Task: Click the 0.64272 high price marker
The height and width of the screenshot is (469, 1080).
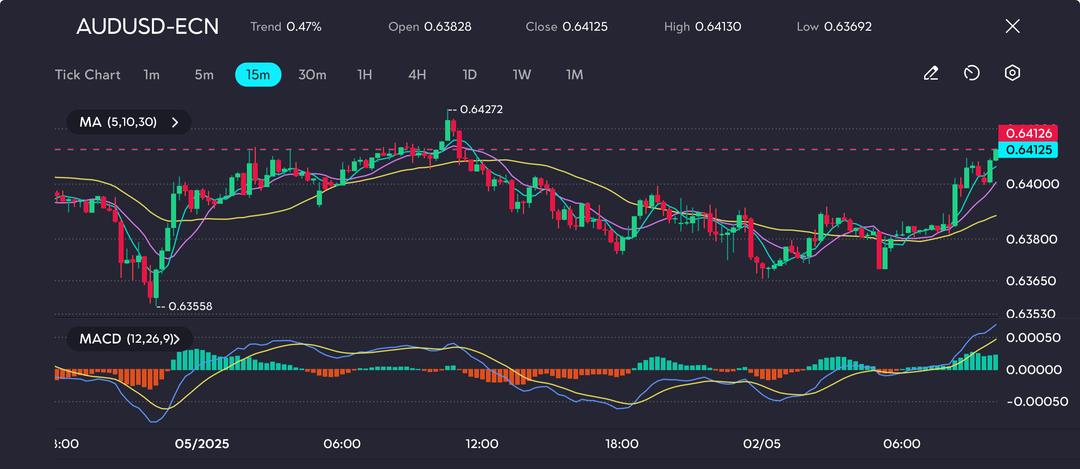Action: [x=481, y=109]
